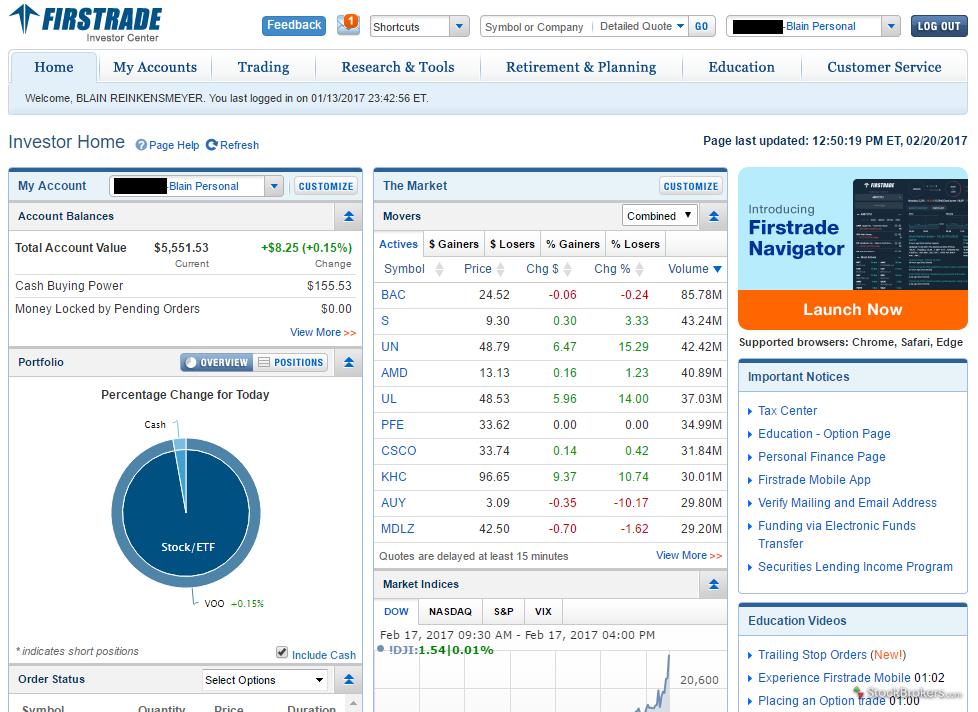Open the Tax Center notice

[787, 411]
